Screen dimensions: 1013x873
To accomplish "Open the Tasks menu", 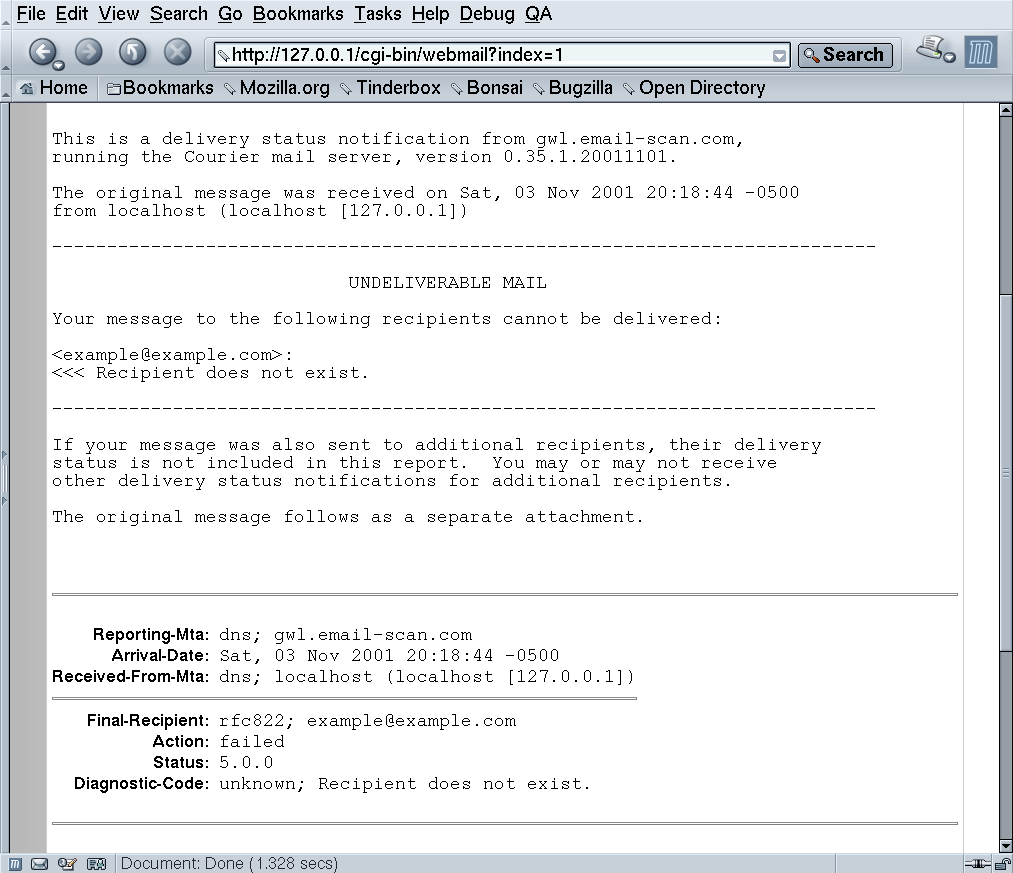I will (x=377, y=14).
